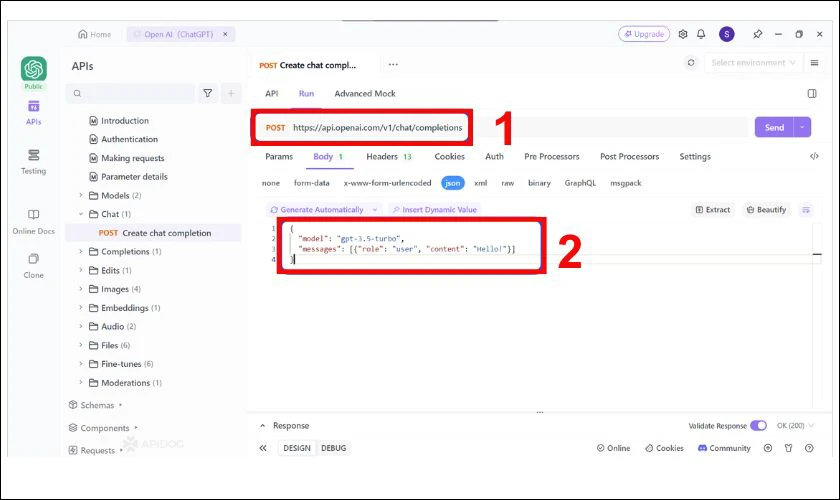The height and width of the screenshot is (500, 840).
Task: Collapse the Response panel chevron
Action: click(262, 426)
